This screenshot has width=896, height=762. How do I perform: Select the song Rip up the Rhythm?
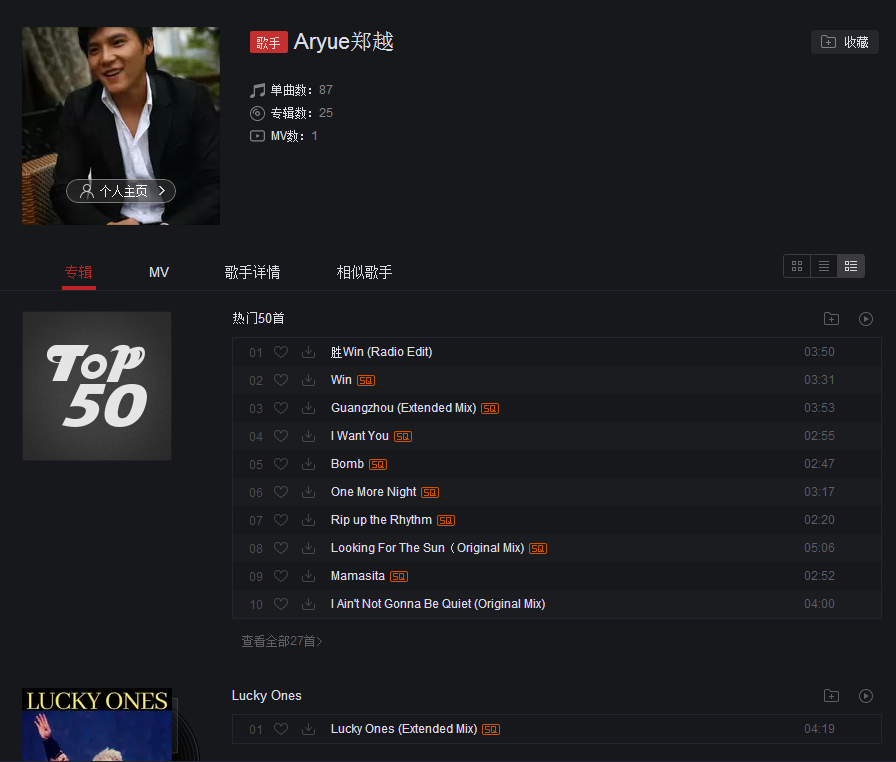point(381,520)
